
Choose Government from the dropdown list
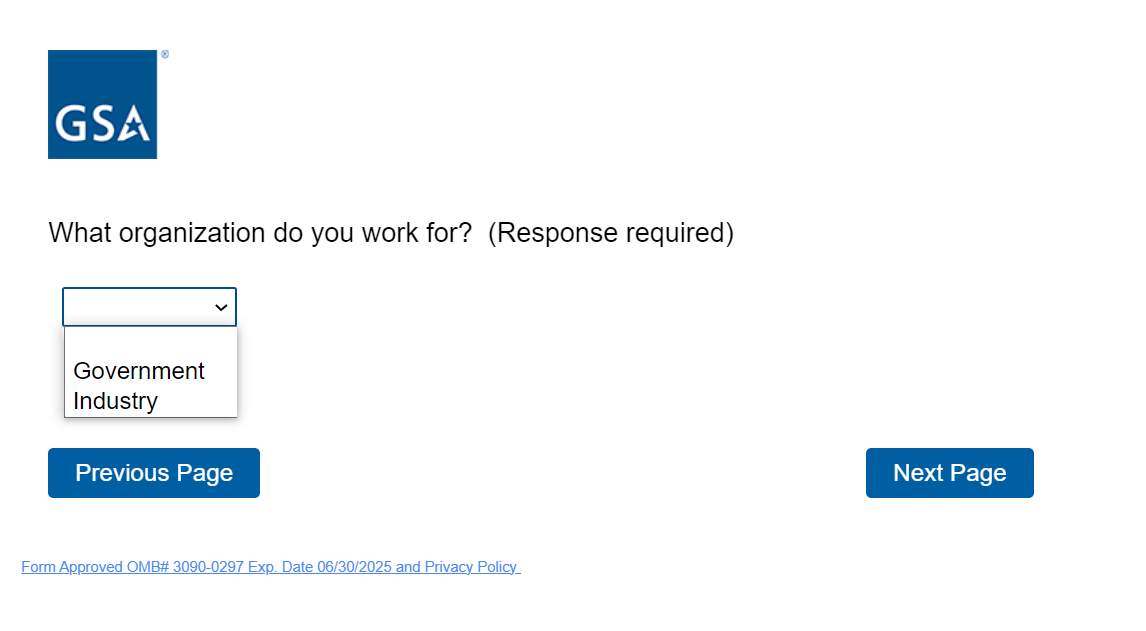pos(139,371)
